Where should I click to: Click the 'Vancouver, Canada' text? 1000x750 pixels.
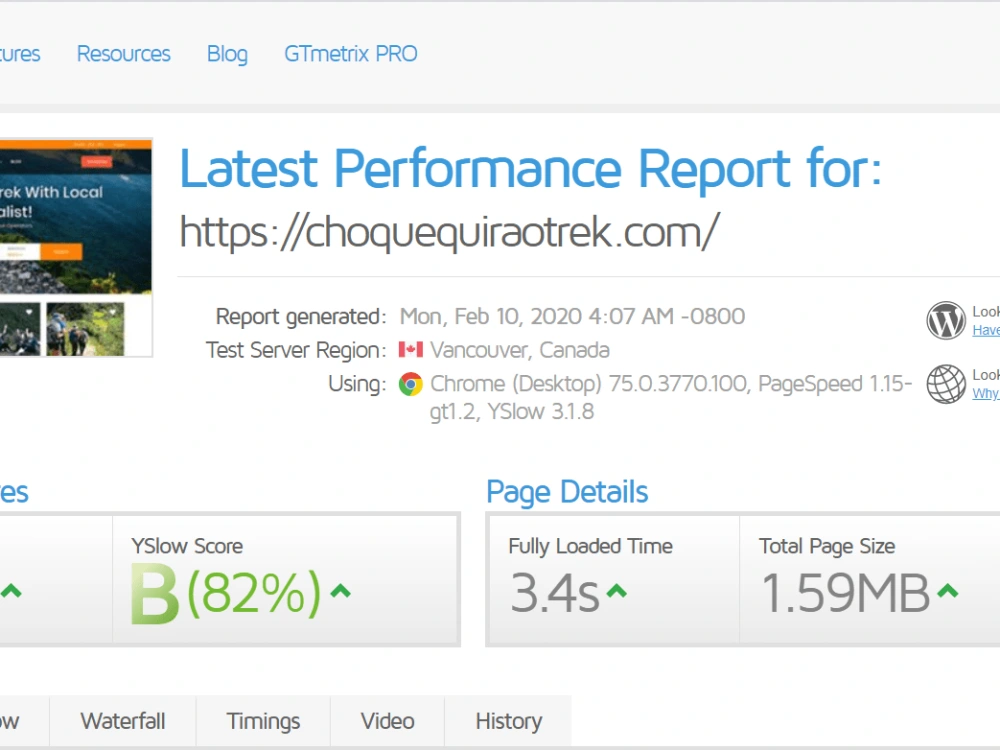(520, 350)
